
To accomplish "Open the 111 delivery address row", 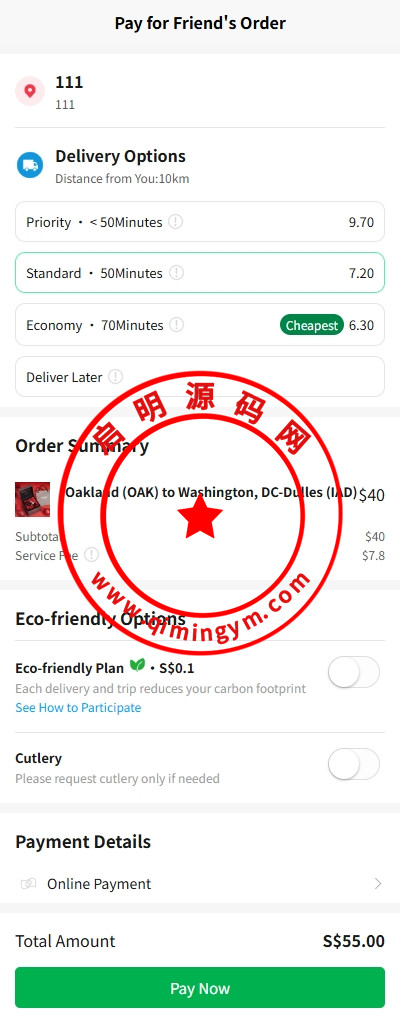I will pyautogui.click(x=200, y=91).
